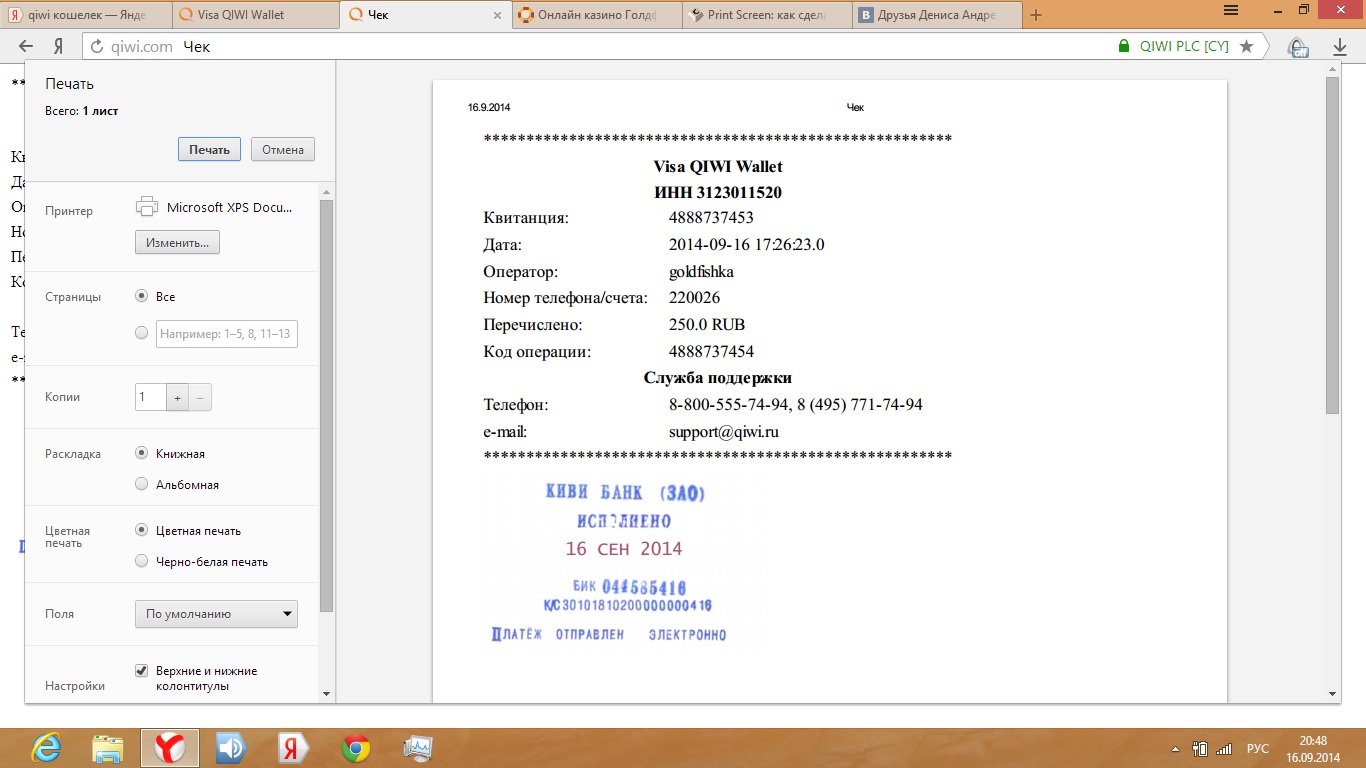Screen dimensions: 1366x768
Task: Show hidden tray icons arrow
Action: pyautogui.click(x=1177, y=749)
